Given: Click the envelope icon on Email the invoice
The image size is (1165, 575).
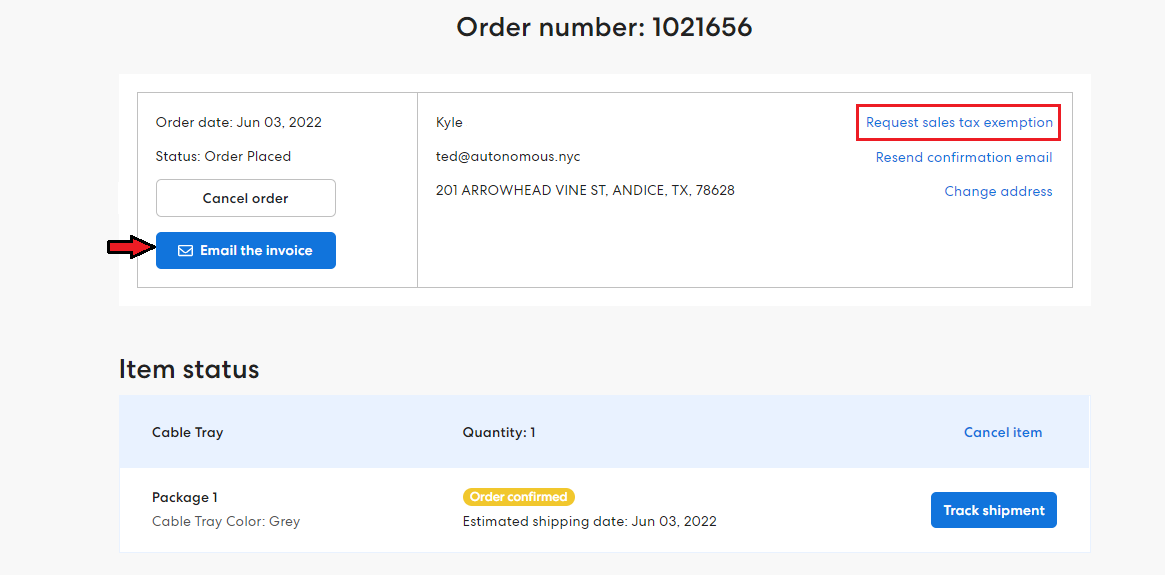Looking at the screenshot, I should tap(185, 251).
